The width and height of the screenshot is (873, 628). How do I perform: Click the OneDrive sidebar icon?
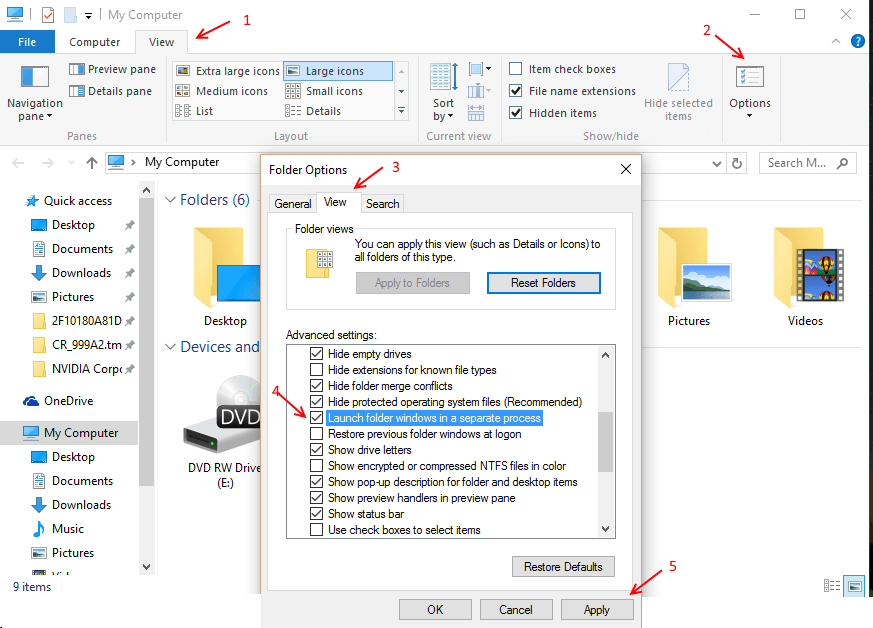[x=30, y=400]
